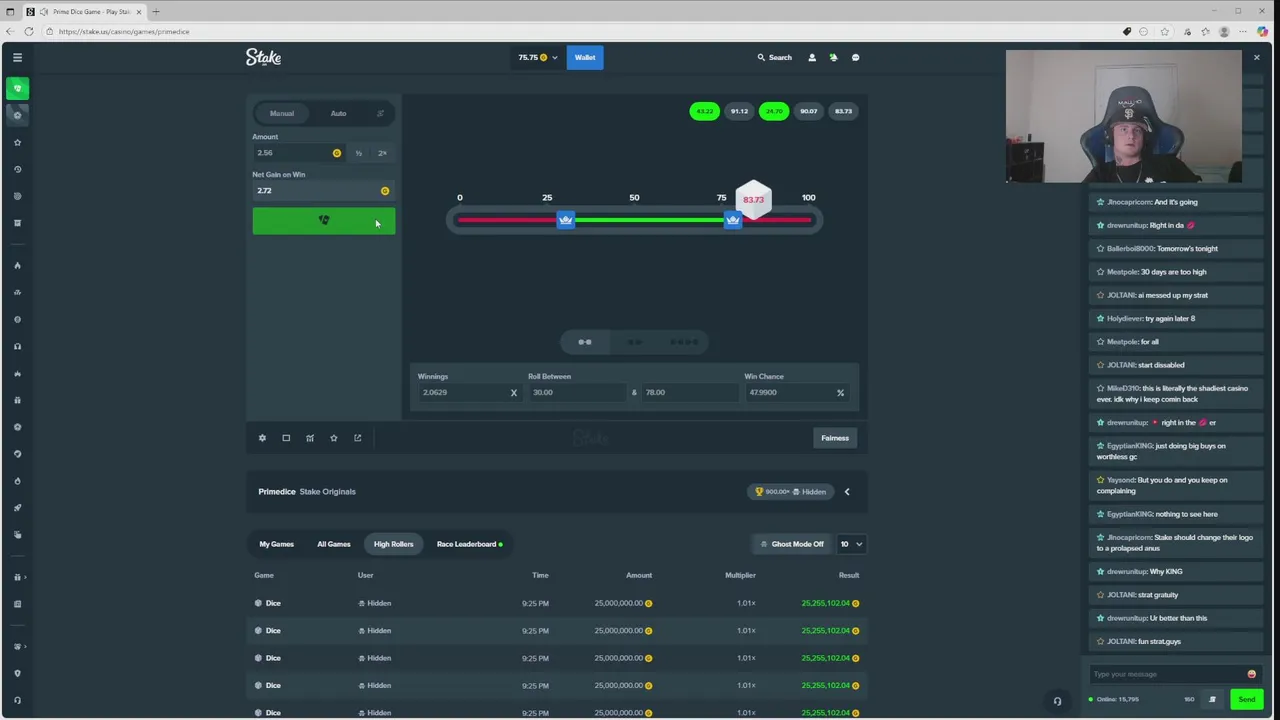This screenshot has height=720, width=1280.
Task: Open the Favourites star sidebar icon
Action: pyautogui.click(x=17, y=142)
